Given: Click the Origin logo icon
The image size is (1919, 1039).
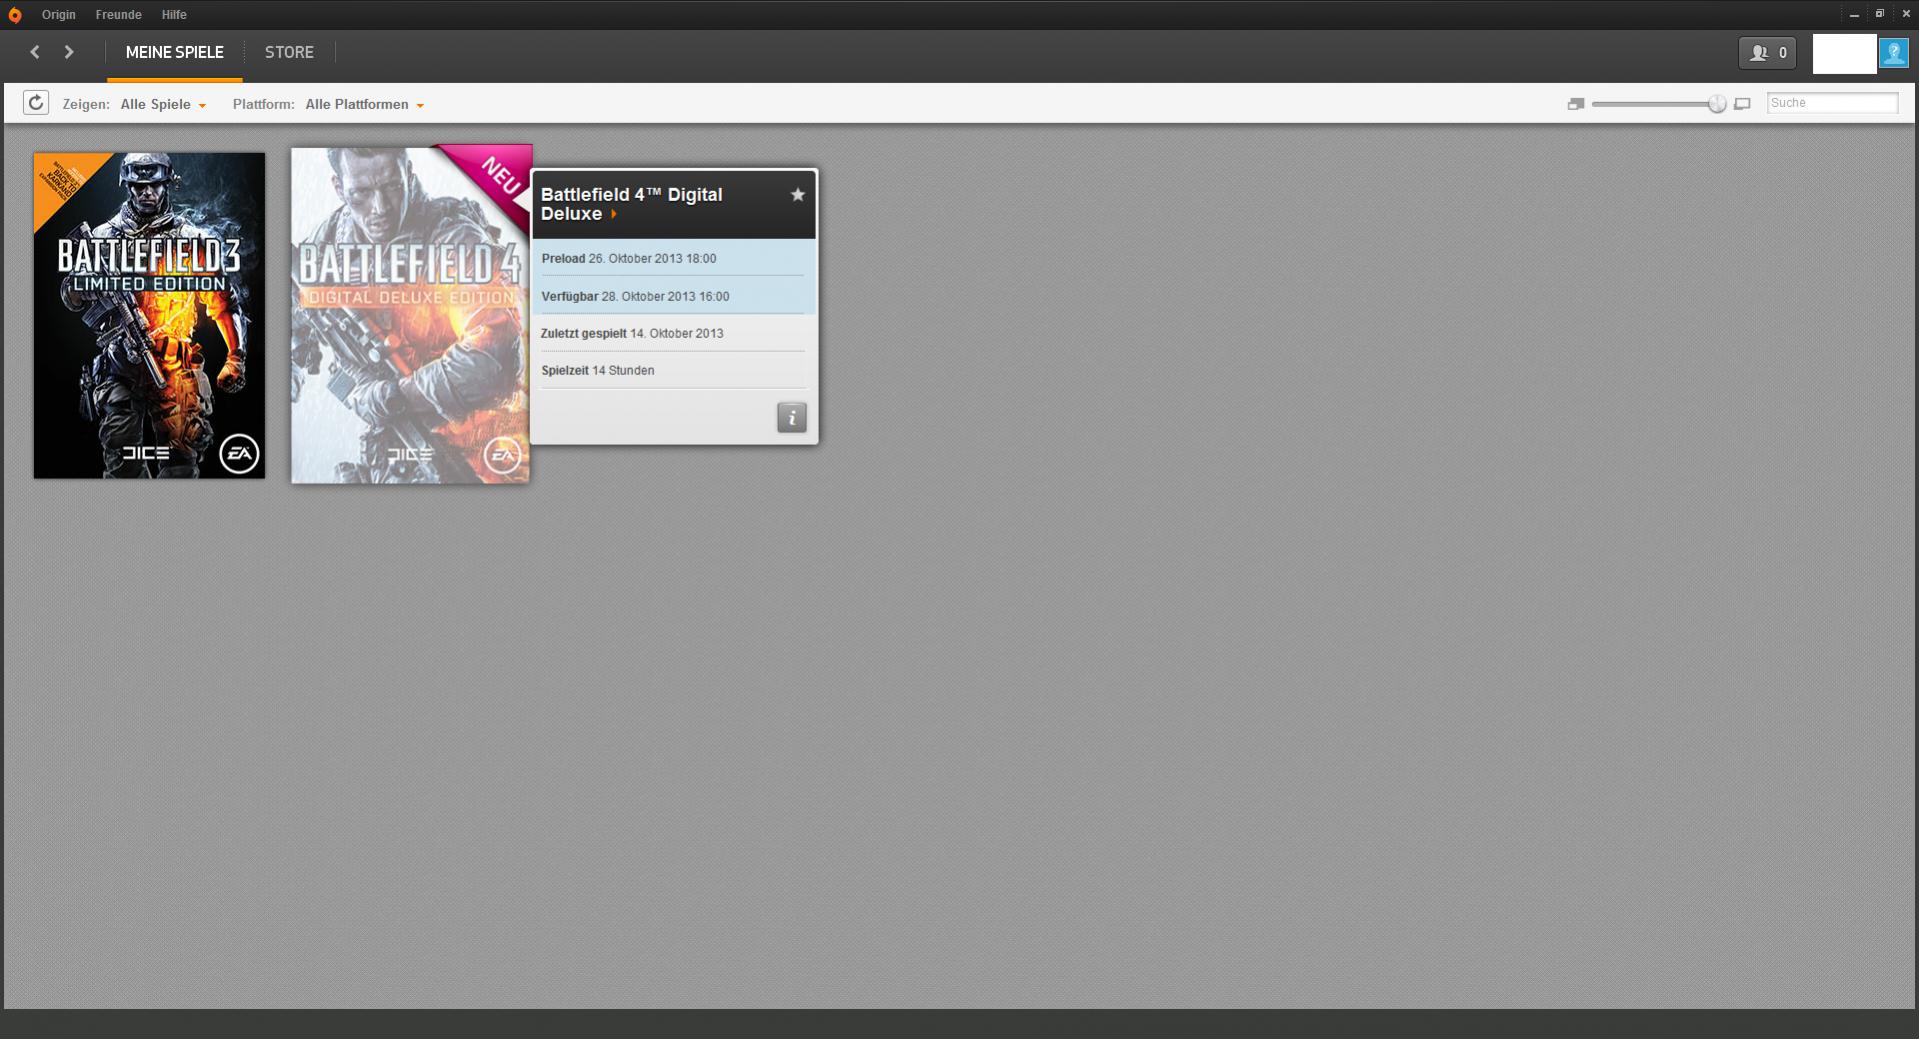Looking at the screenshot, I should pos(14,15).
